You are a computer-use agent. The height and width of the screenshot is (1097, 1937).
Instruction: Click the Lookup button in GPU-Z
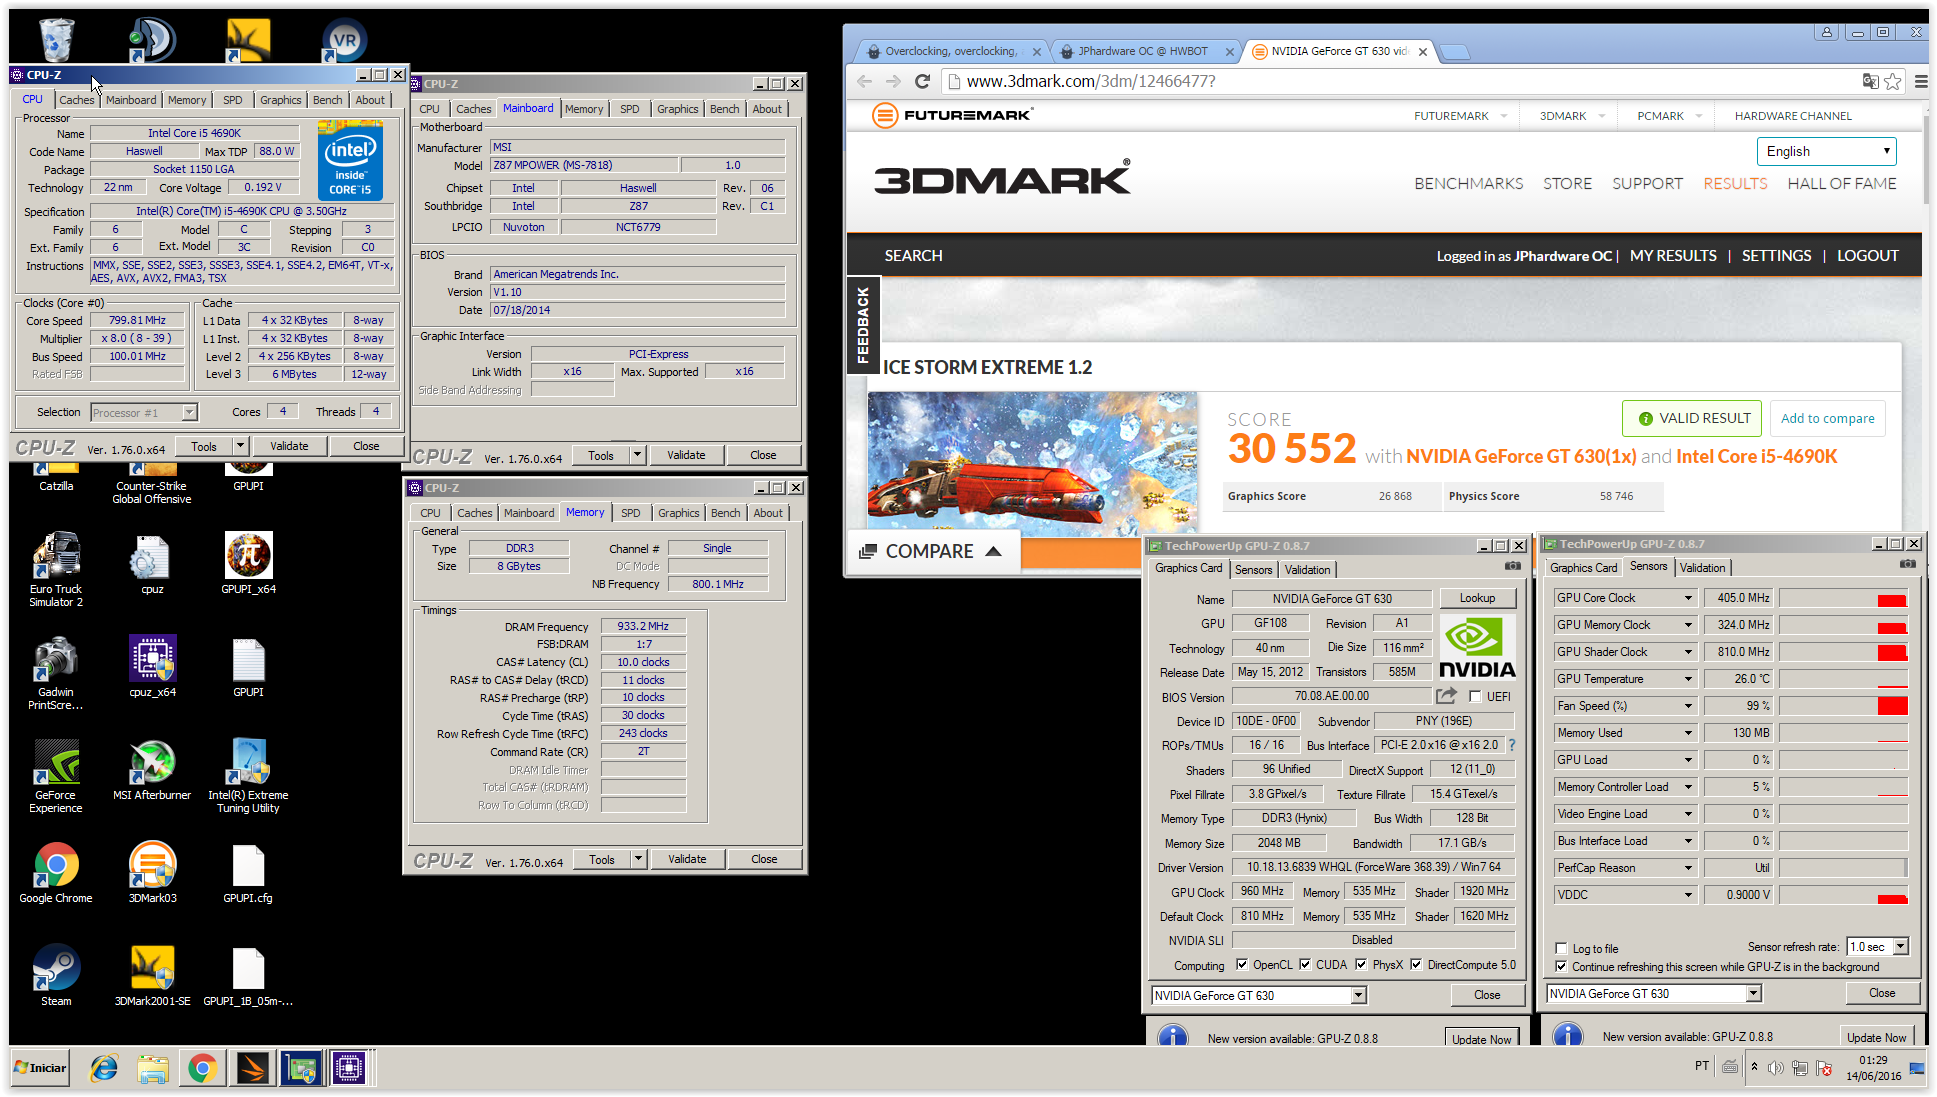pyautogui.click(x=1477, y=598)
